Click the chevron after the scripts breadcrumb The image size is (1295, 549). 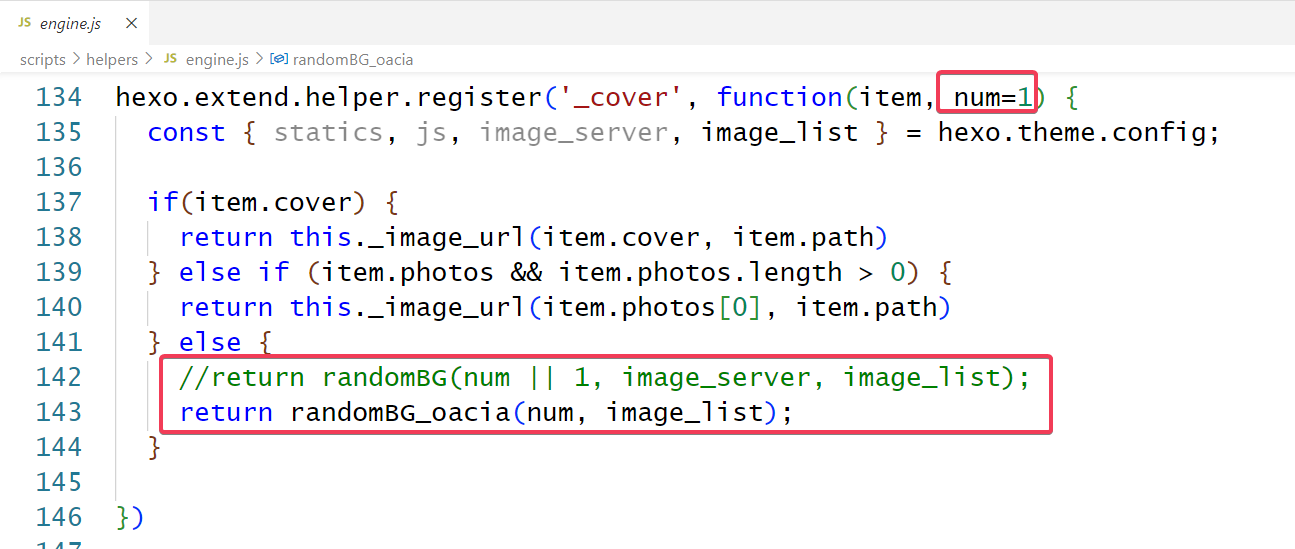pos(75,60)
